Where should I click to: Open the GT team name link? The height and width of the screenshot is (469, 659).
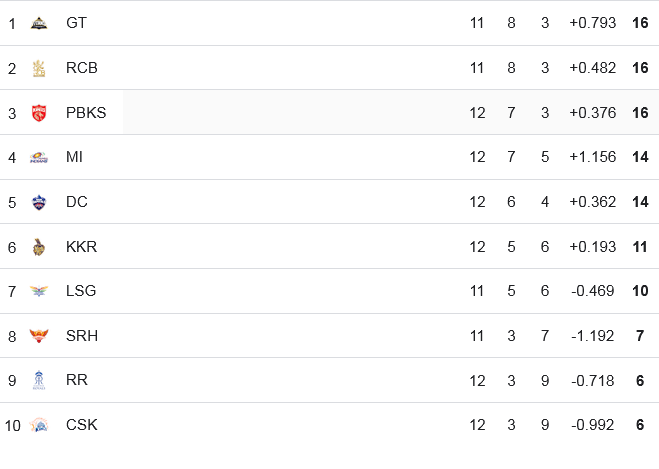[x=76, y=23]
